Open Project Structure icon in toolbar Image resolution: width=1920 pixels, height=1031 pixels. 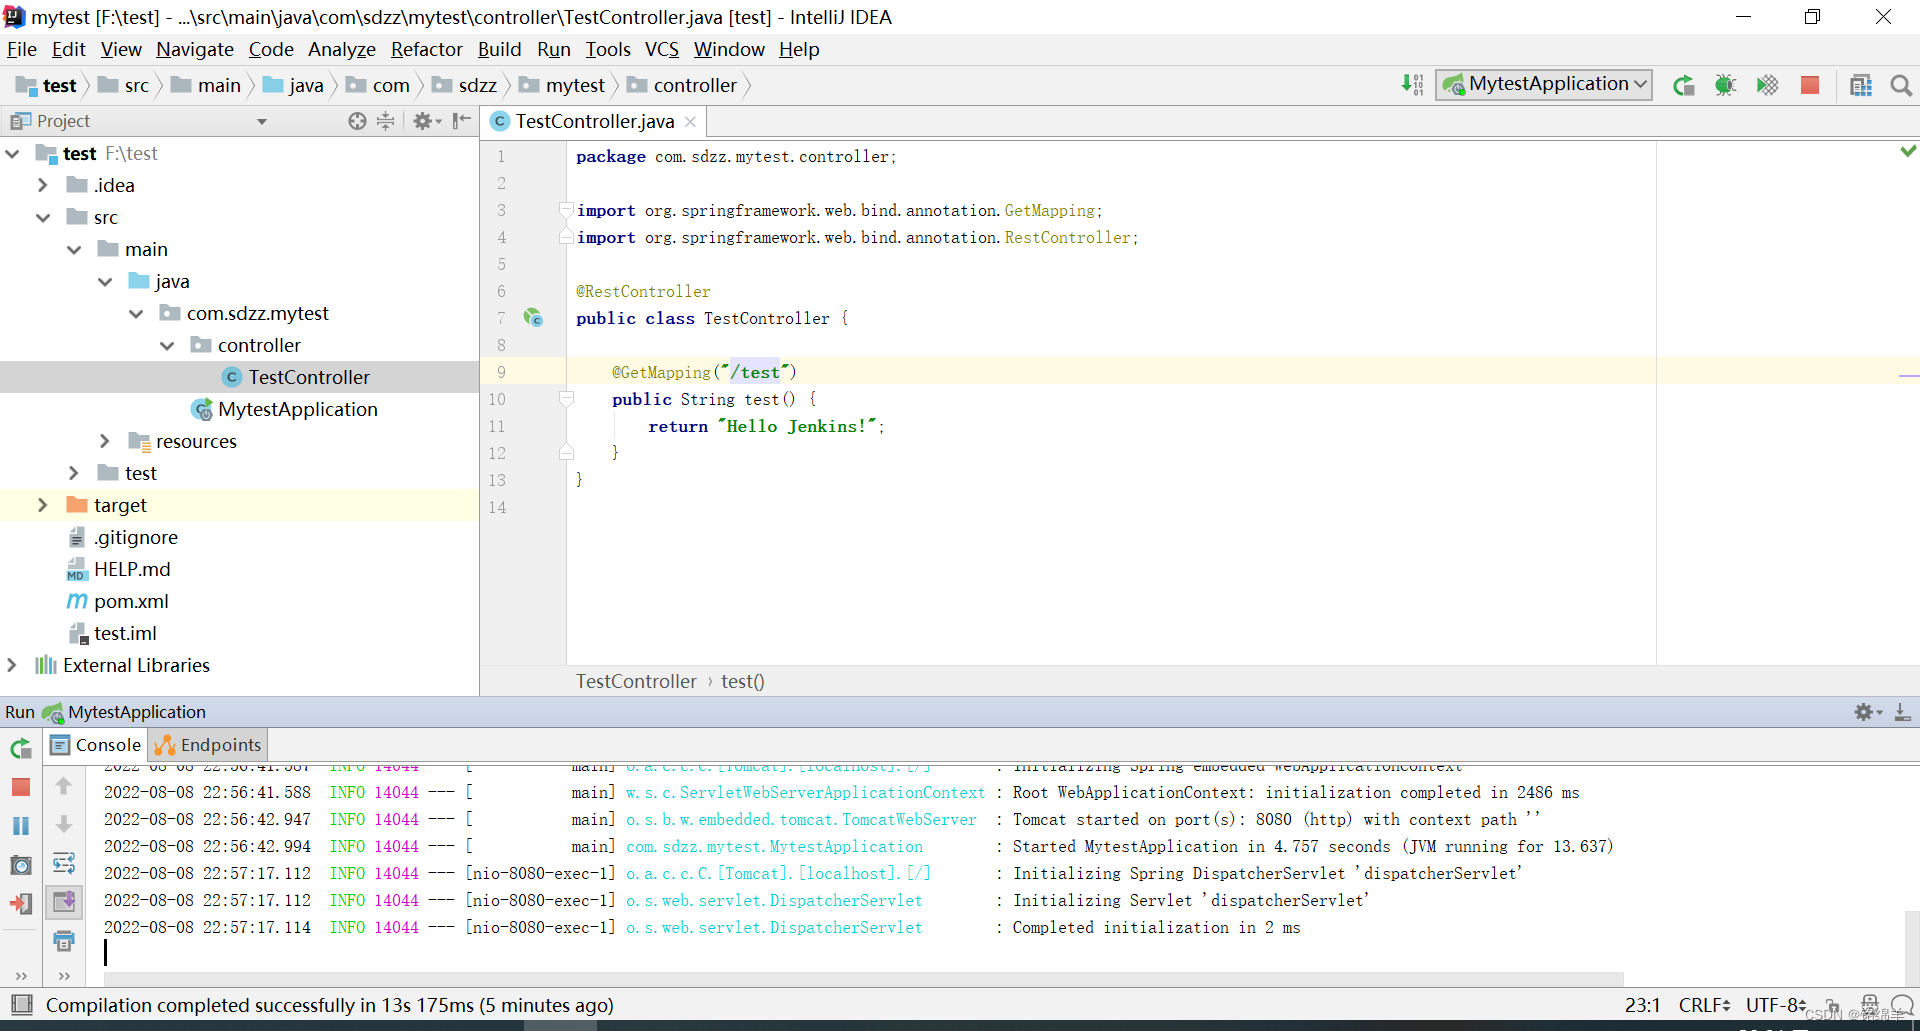pyautogui.click(x=1860, y=85)
